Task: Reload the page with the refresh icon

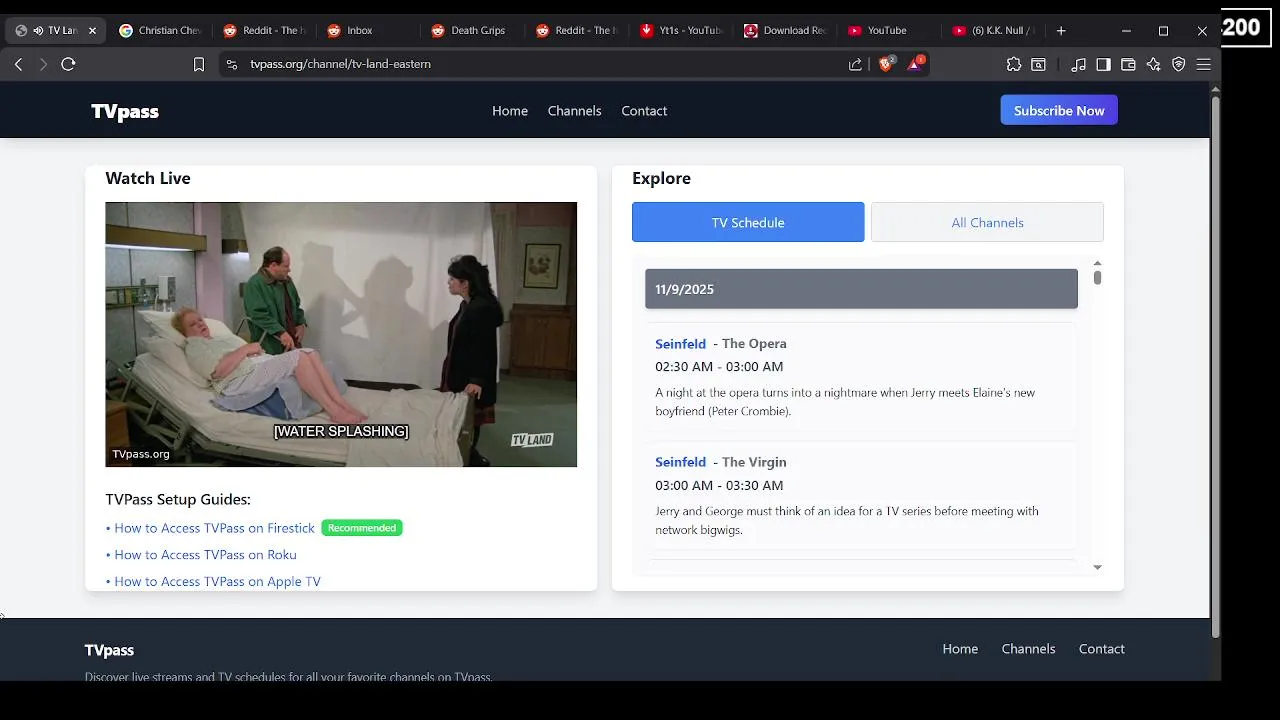Action: point(68,64)
